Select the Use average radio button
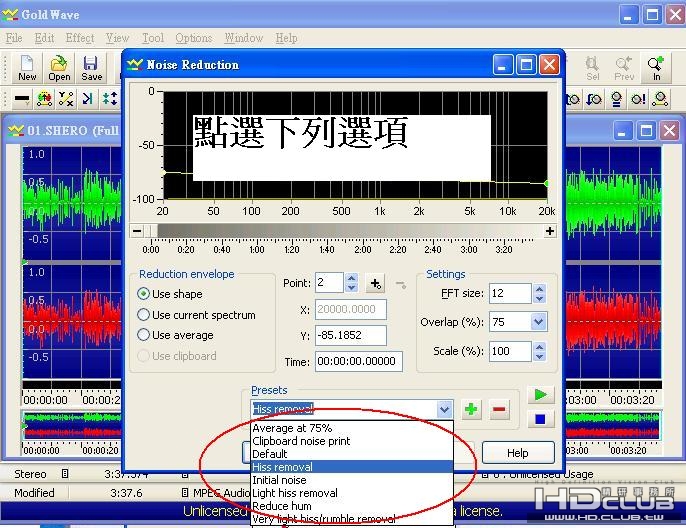 click(144, 335)
